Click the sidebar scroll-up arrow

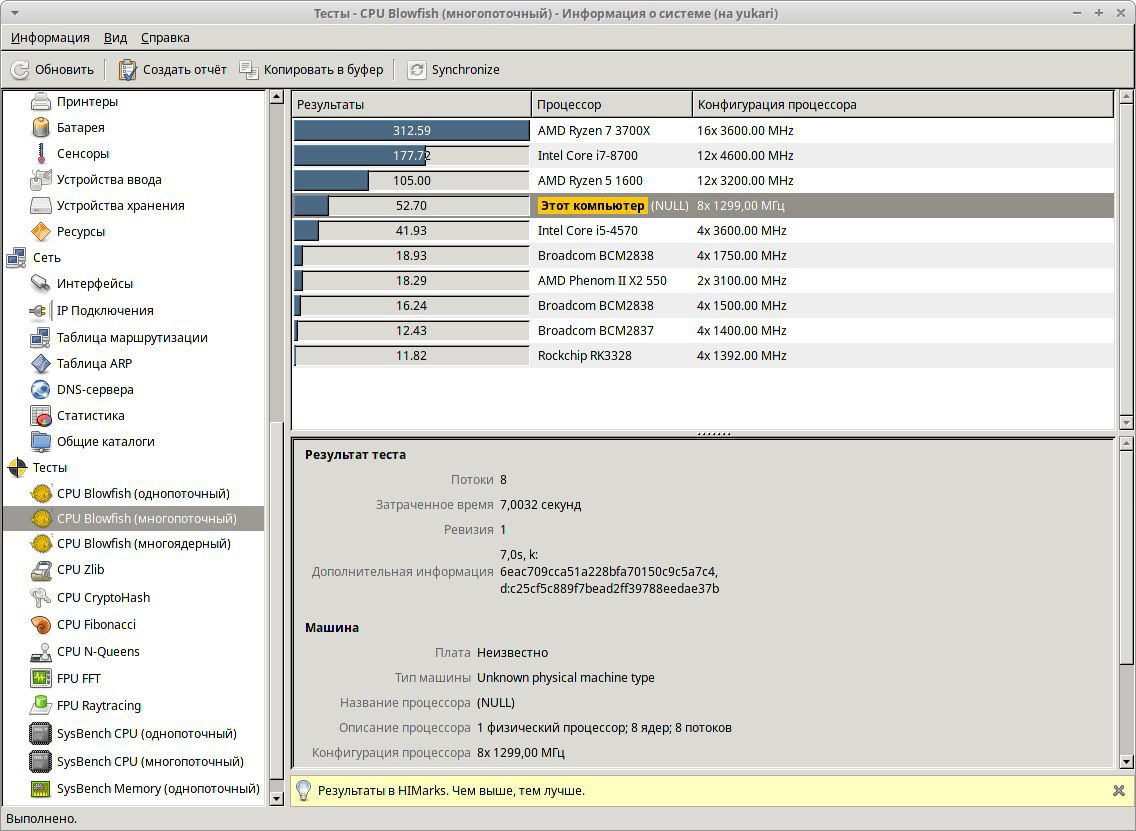pos(276,97)
